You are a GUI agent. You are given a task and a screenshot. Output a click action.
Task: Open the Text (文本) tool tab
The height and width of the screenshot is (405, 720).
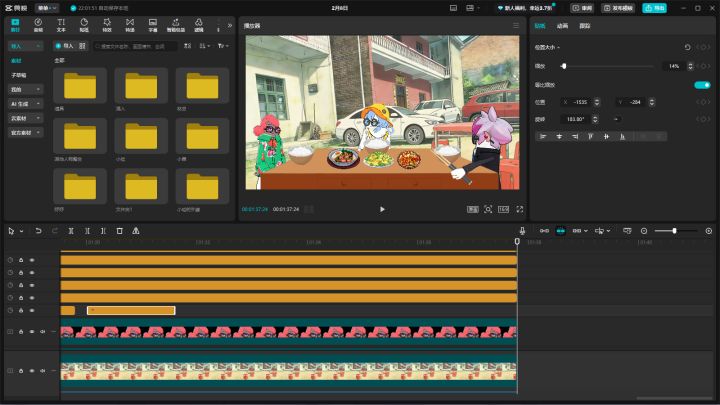[x=62, y=24]
